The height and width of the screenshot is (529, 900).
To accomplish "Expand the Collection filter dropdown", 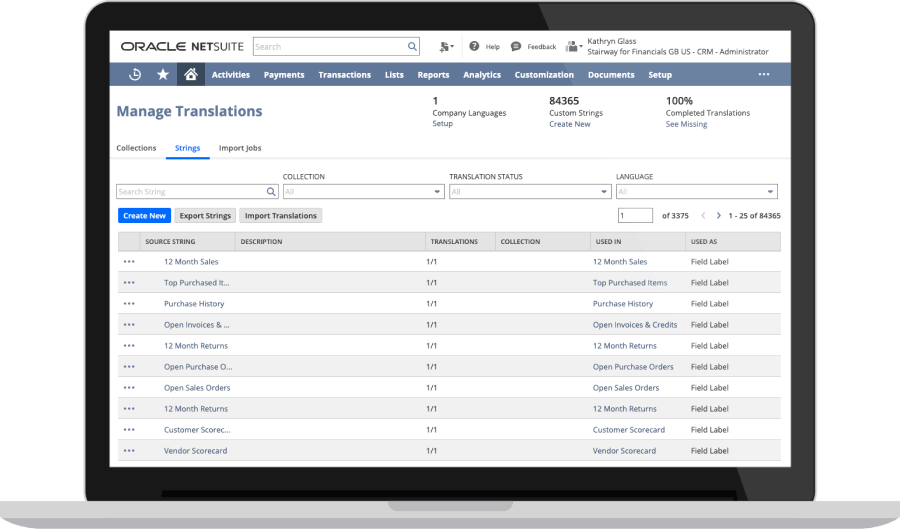I will pyautogui.click(x=437, y=191).
